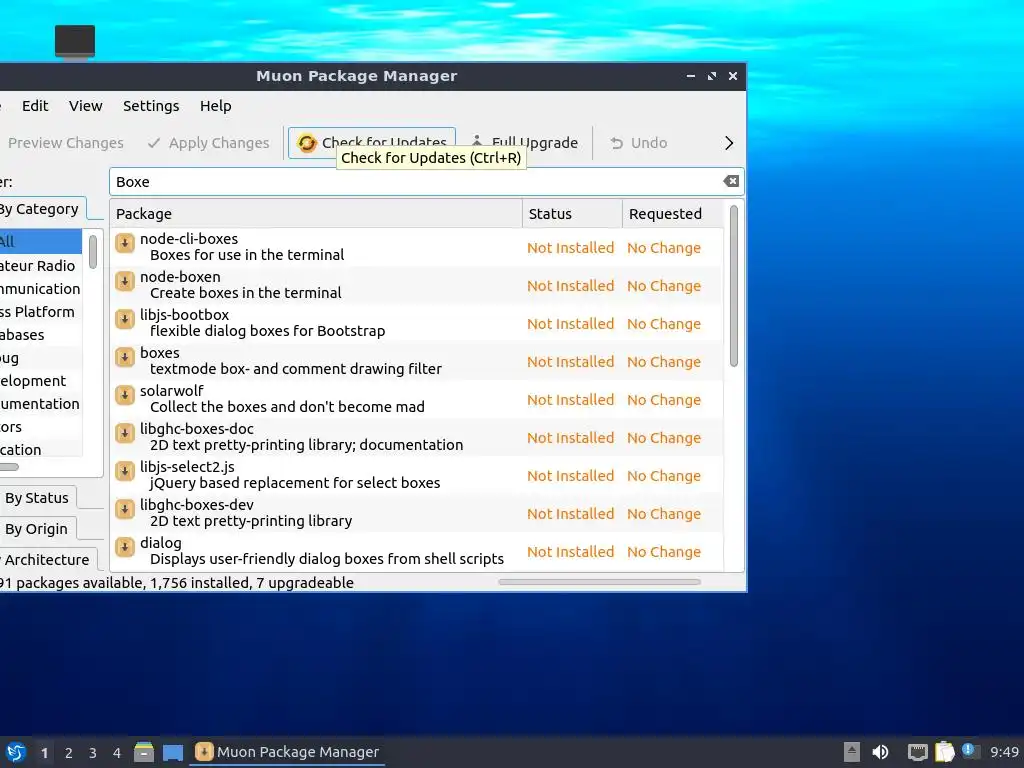
Task: Click Preview Changes in the toolbar
Action: [64, 142]
